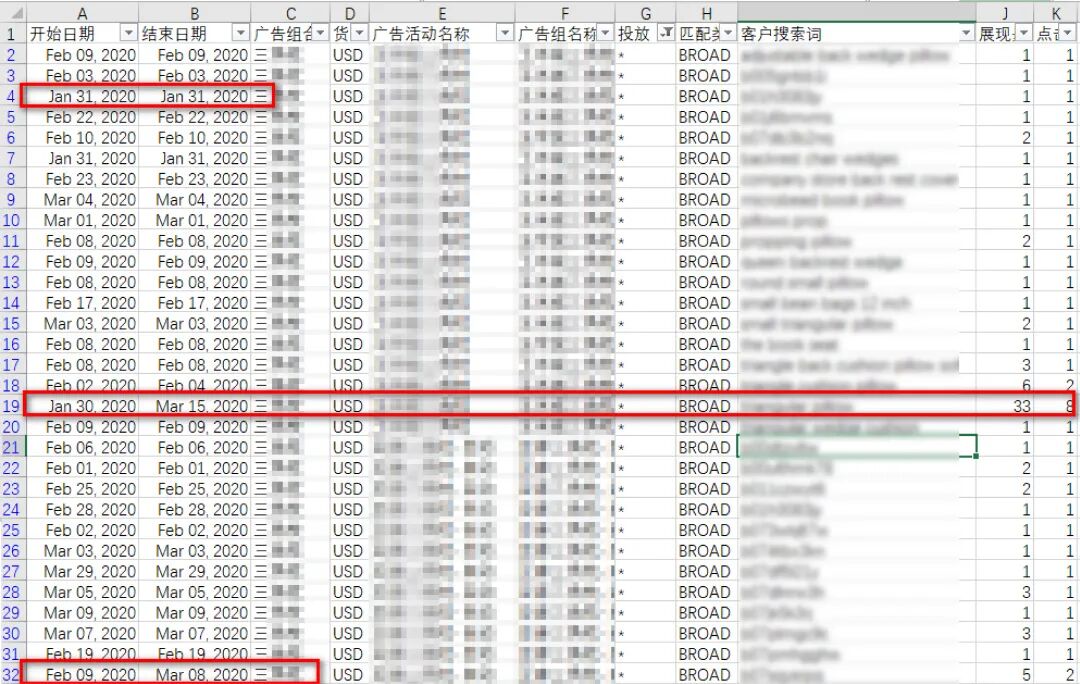
Task: Select column D header
Action: point(350,13)
